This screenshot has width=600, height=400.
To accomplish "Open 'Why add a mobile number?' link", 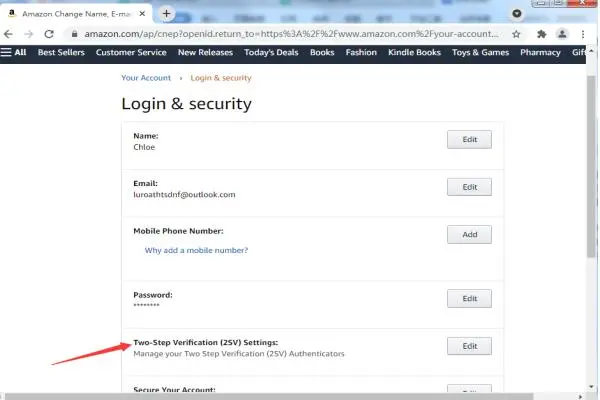I will click(x=196, y=250).
